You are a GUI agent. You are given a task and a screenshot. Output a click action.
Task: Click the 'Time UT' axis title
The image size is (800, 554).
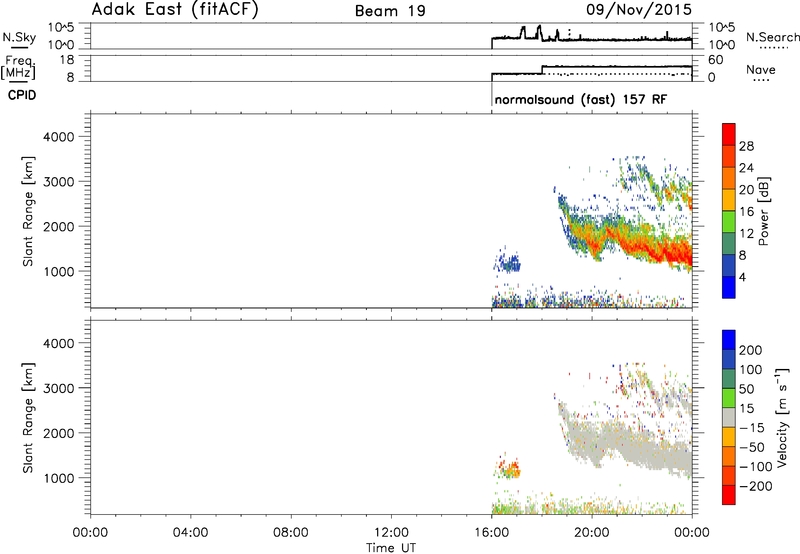coord(391,547)
